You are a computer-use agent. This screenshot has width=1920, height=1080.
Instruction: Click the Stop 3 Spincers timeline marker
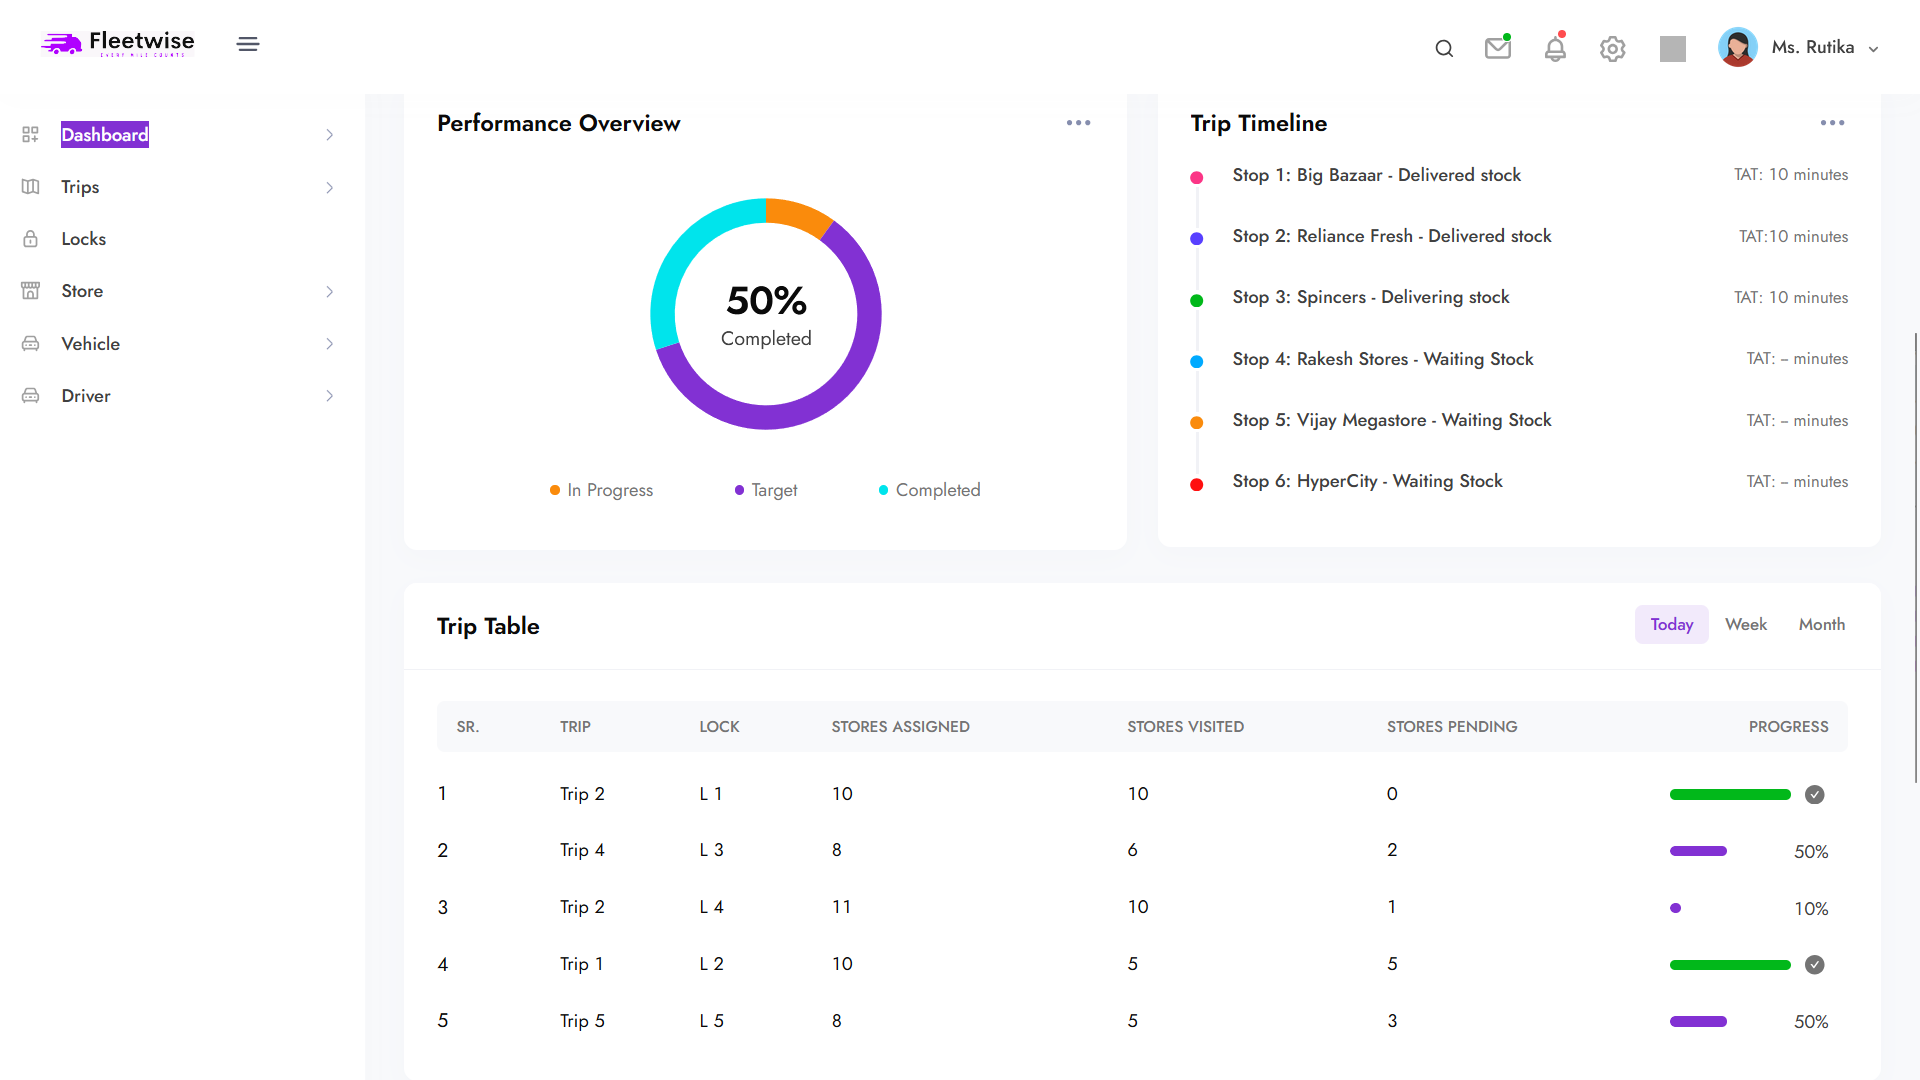(1196, 300)
